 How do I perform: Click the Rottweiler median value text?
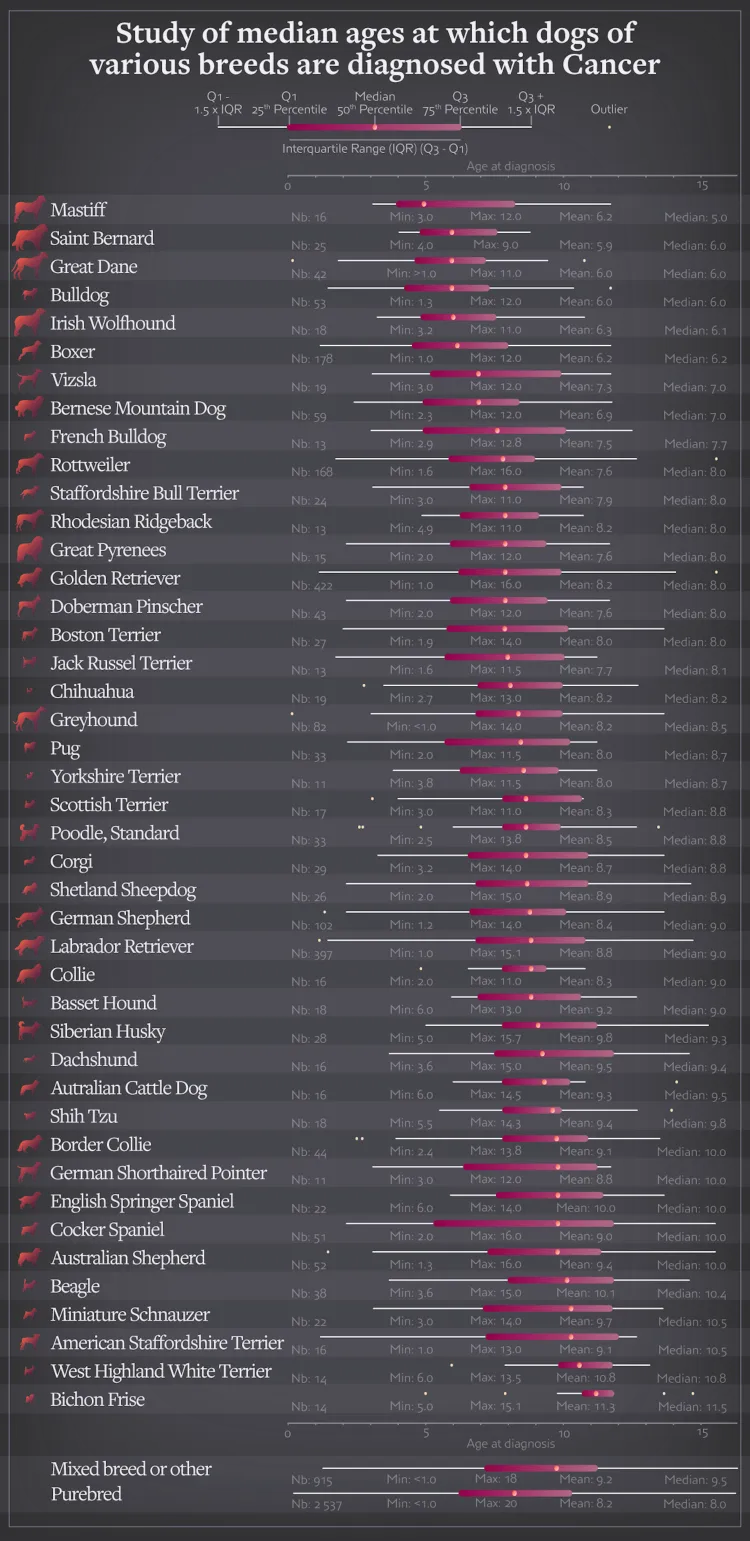[x=694, y=472]
